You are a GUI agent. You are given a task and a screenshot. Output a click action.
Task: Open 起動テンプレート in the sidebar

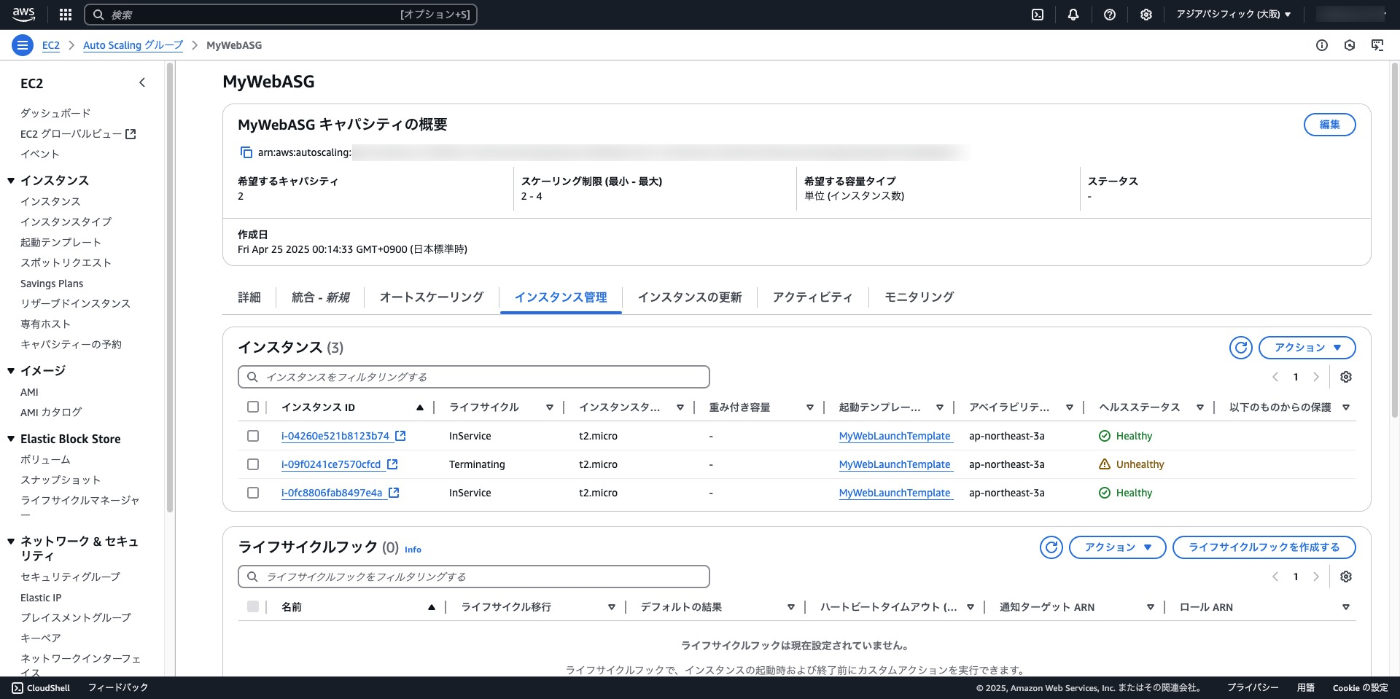point(61,242)
